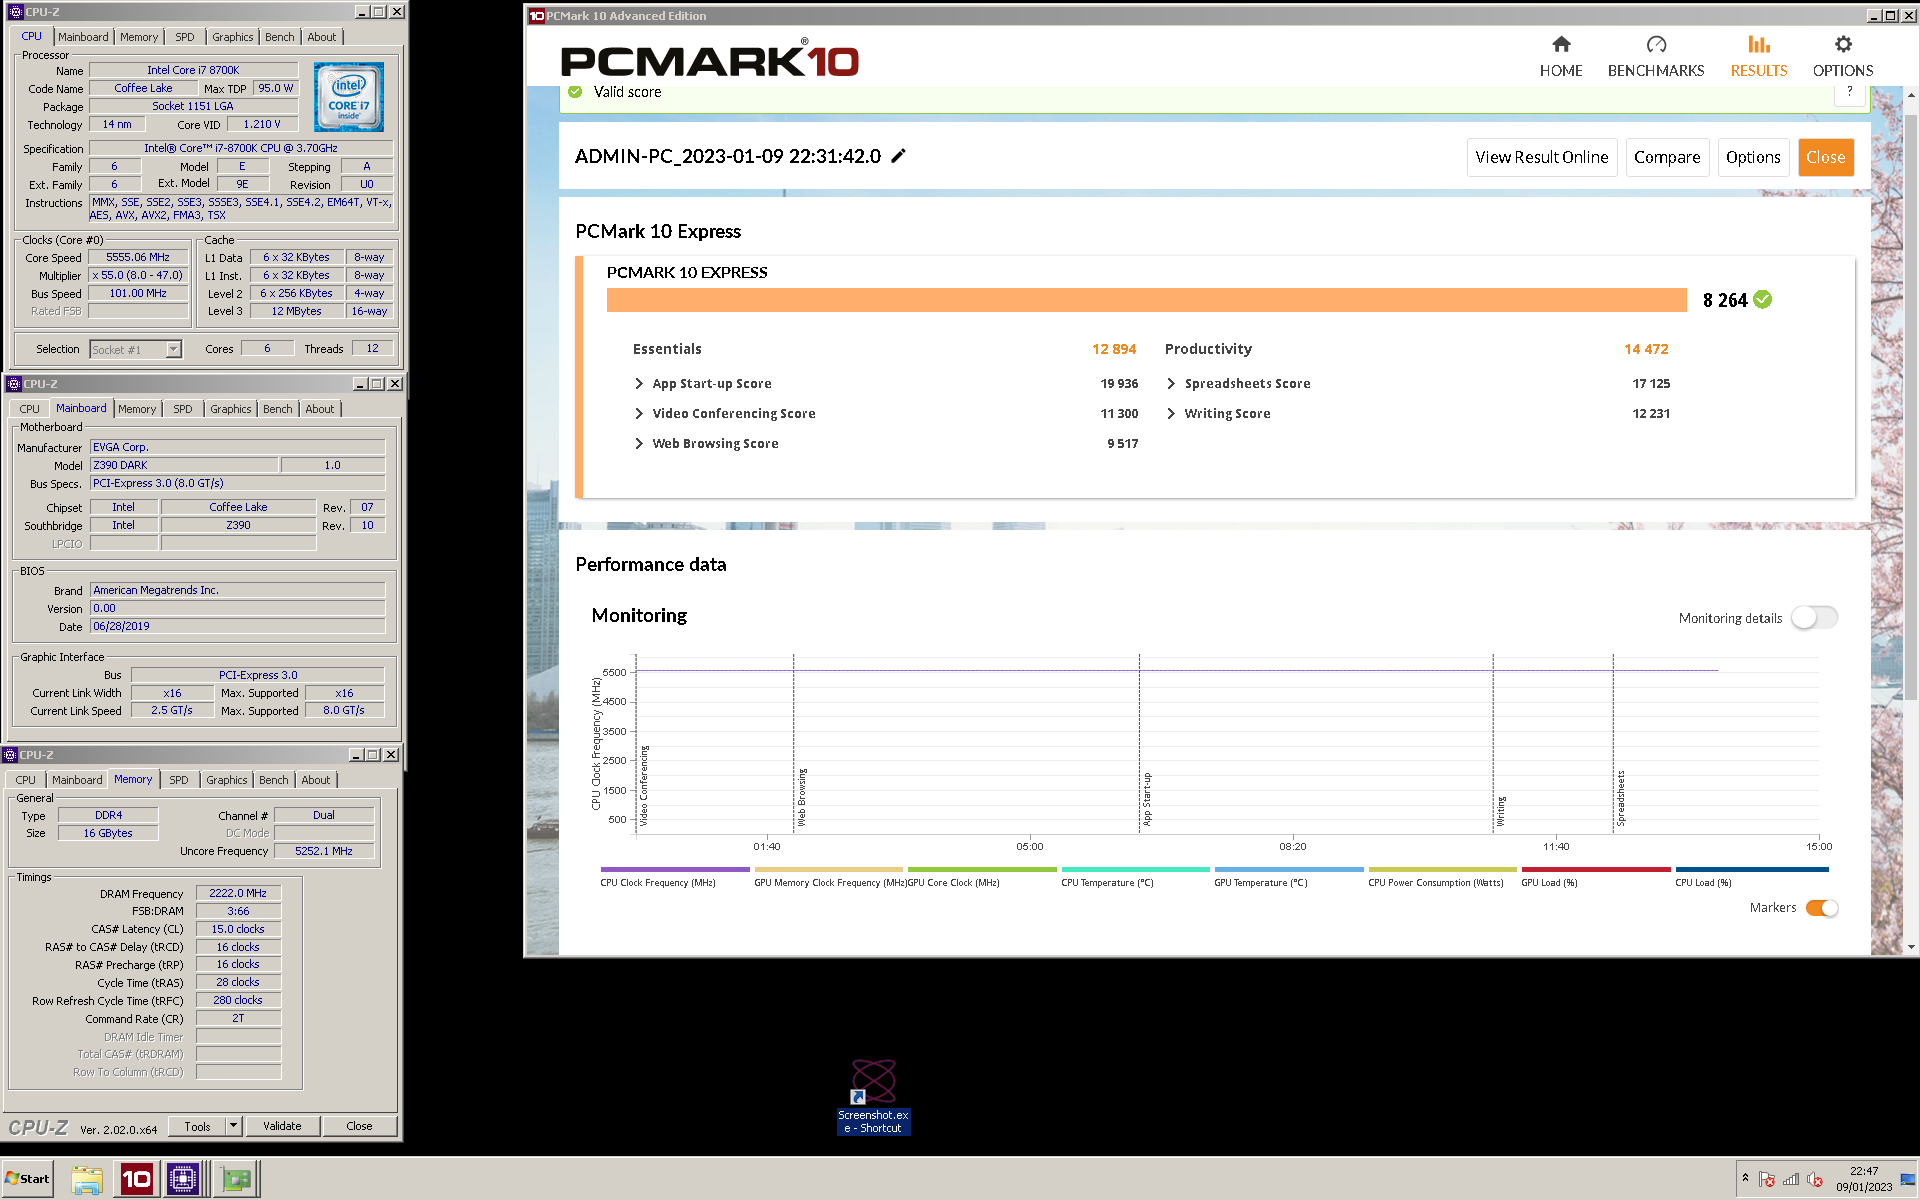Click the mainboard model Z390 DARK field
Image resolution: width=1920 pixels, height=1200 pixels.
[184, 465]
